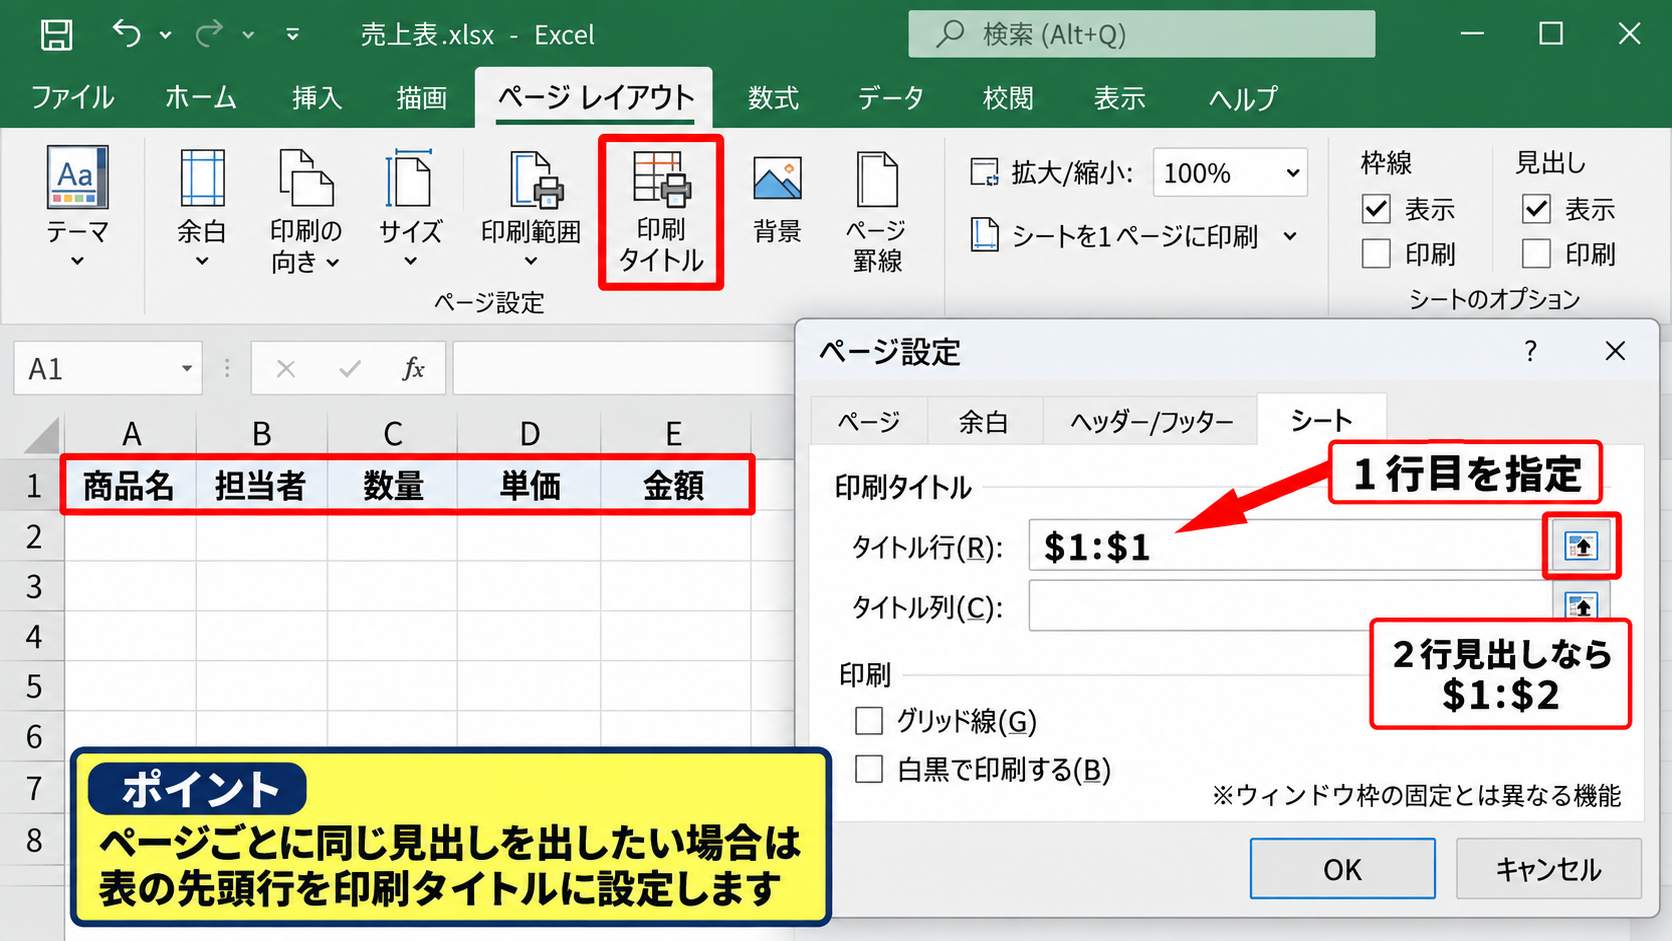The width and height of the screenshot is (1672, 941).
Task: Click the help question mark in ページ設定
Action: 1530,351
